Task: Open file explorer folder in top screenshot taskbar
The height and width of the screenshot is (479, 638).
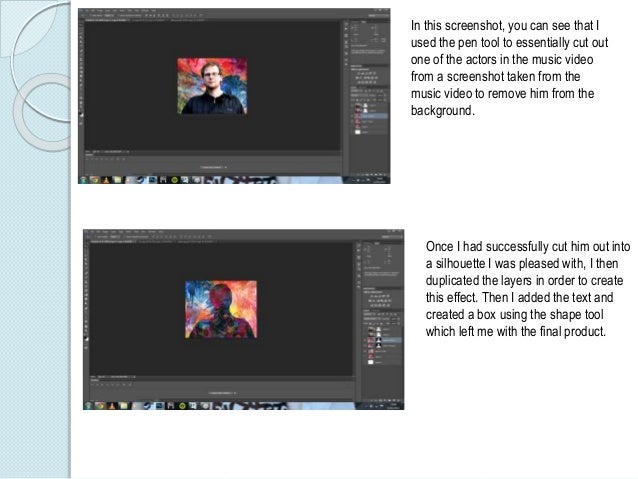Action: tap(117, 179)
